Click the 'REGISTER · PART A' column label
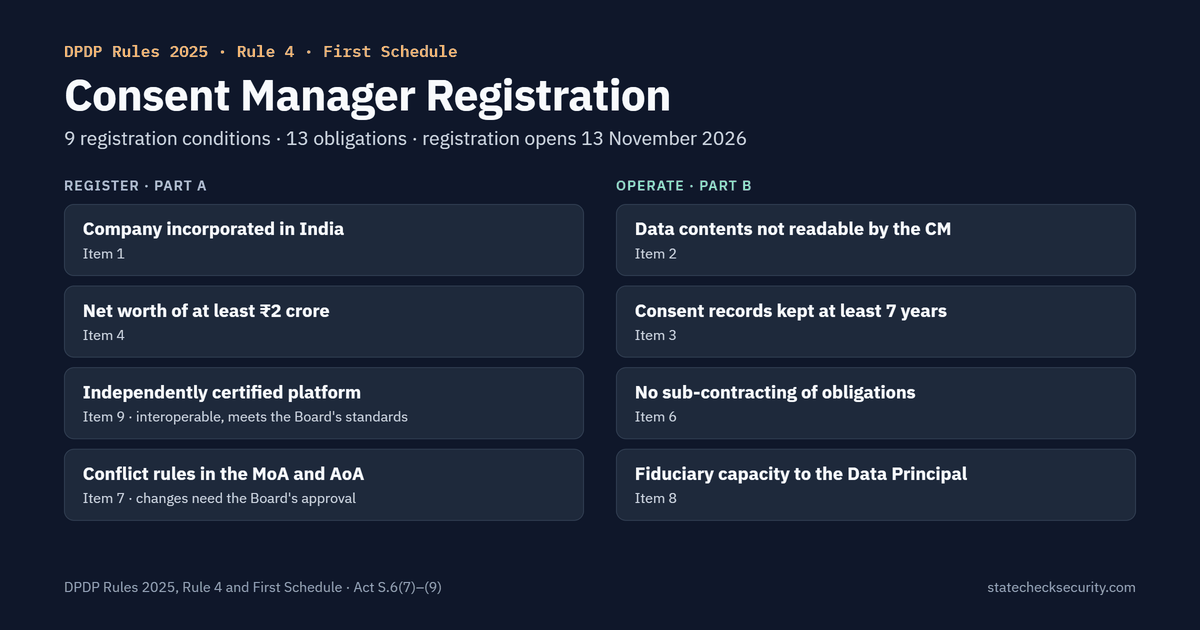 click(135, 186)
